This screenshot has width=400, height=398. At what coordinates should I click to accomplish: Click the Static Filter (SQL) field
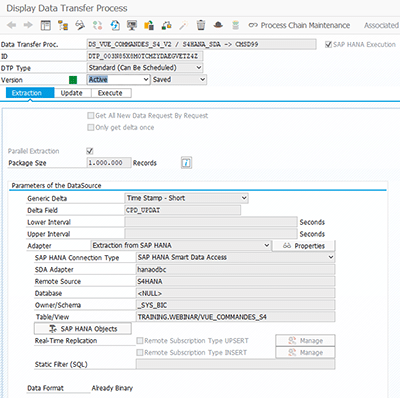(x=235, y=364)
